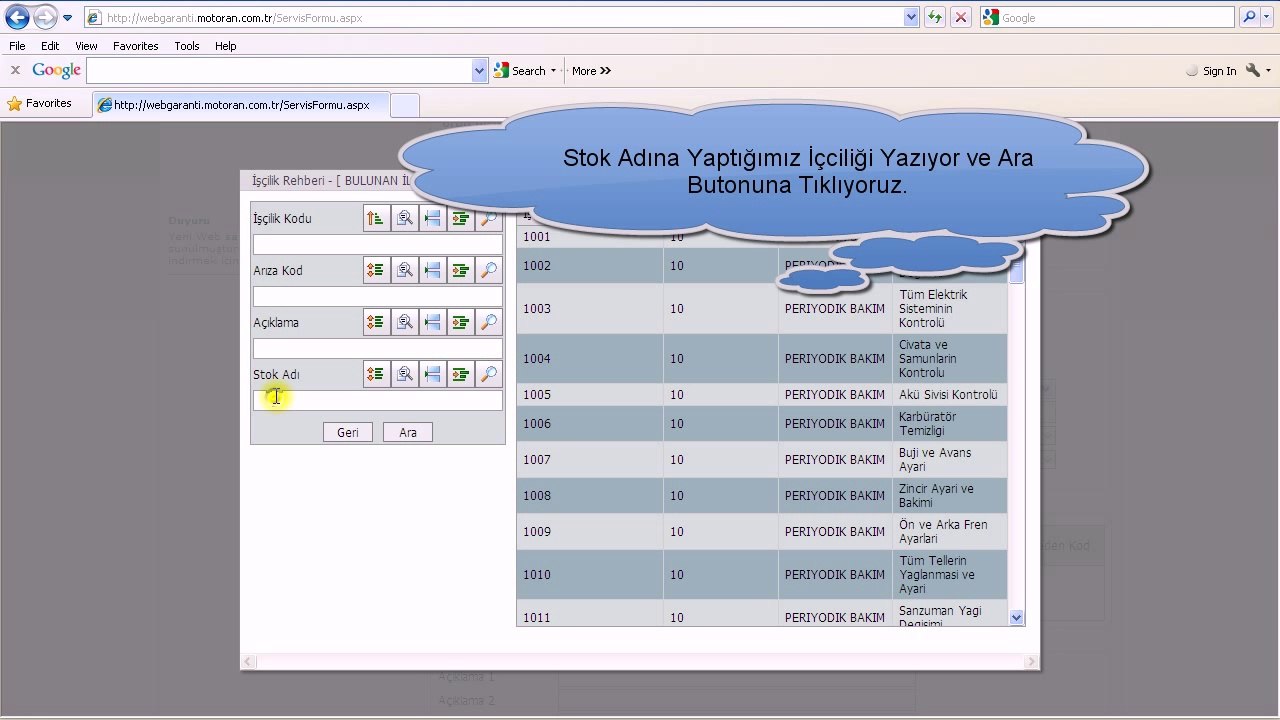Click the green indent icon in the Arıza Kod row

coord(460,270)
